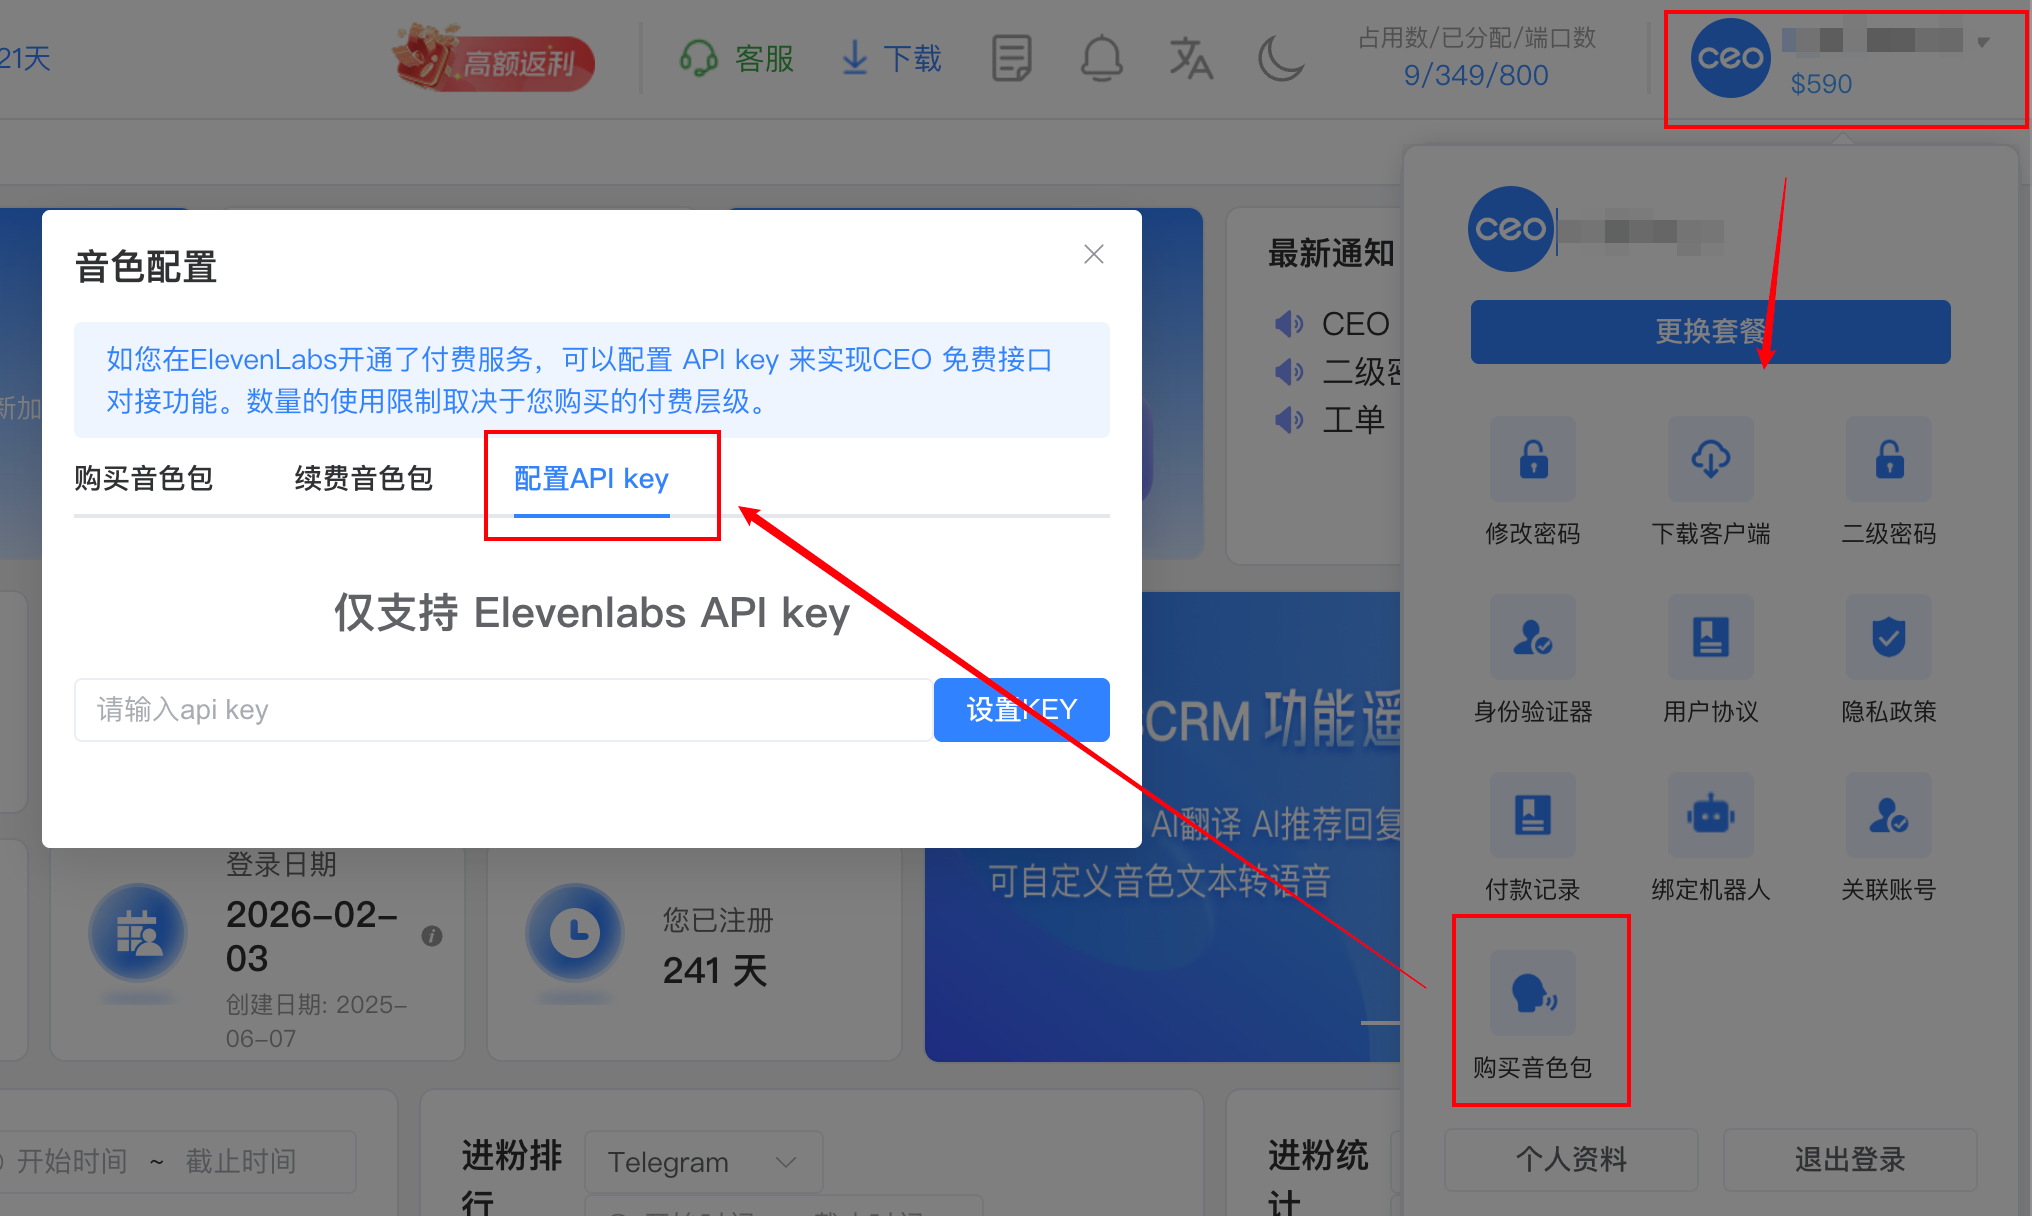The width and height of the screenshot is (2032, 1216).
Task: Open the 二级密码 secondary password icon
Action: 1888,460
